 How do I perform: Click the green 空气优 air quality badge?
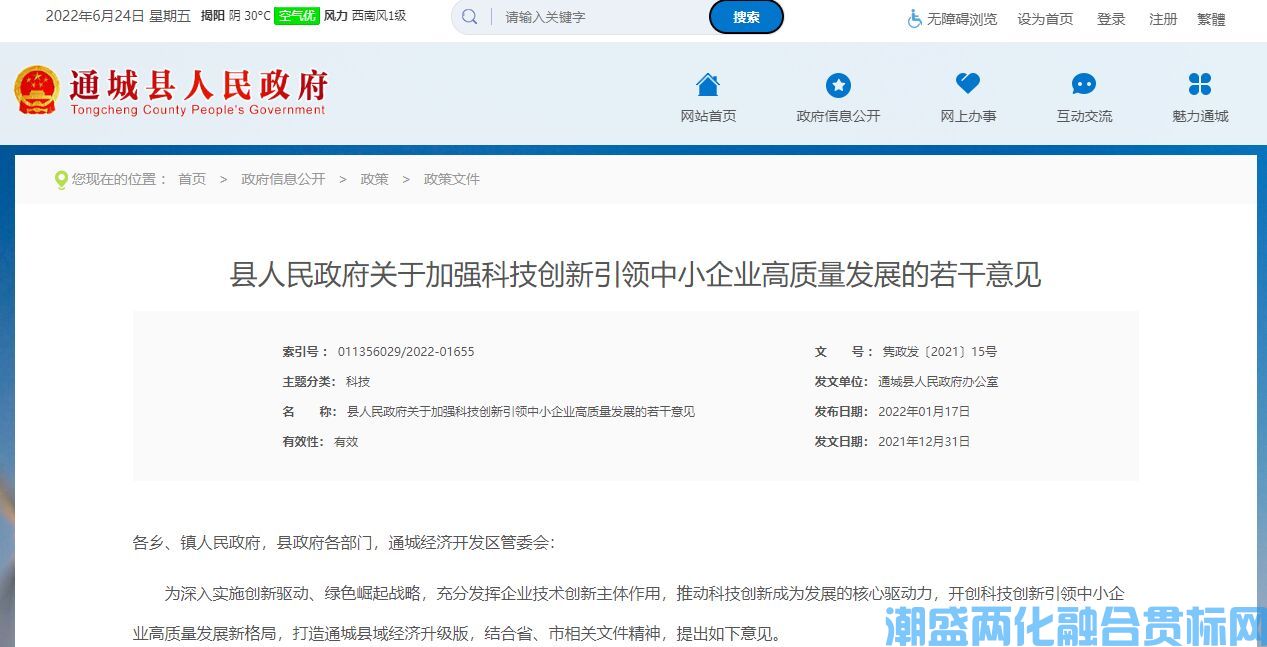pos(297,16)
